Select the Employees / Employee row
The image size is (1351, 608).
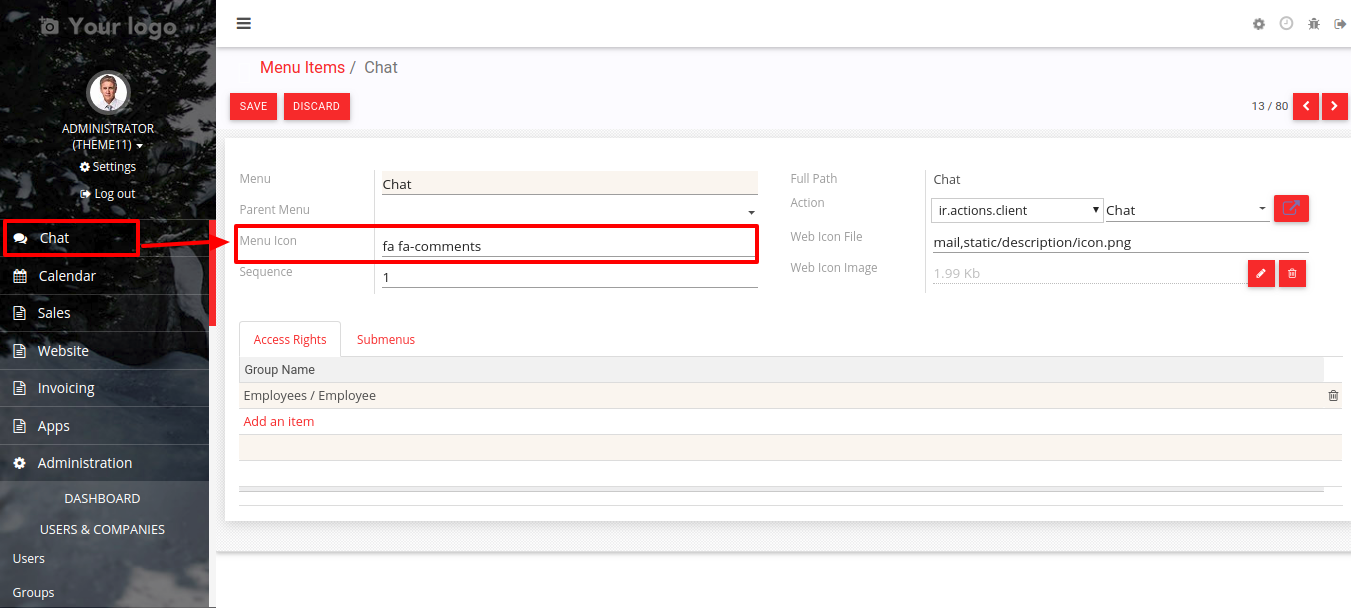pos(790,396)
